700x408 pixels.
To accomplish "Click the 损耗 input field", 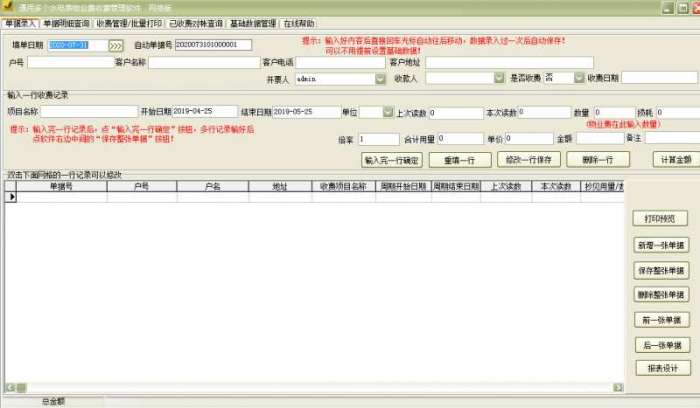I will (x=678, y=112).
